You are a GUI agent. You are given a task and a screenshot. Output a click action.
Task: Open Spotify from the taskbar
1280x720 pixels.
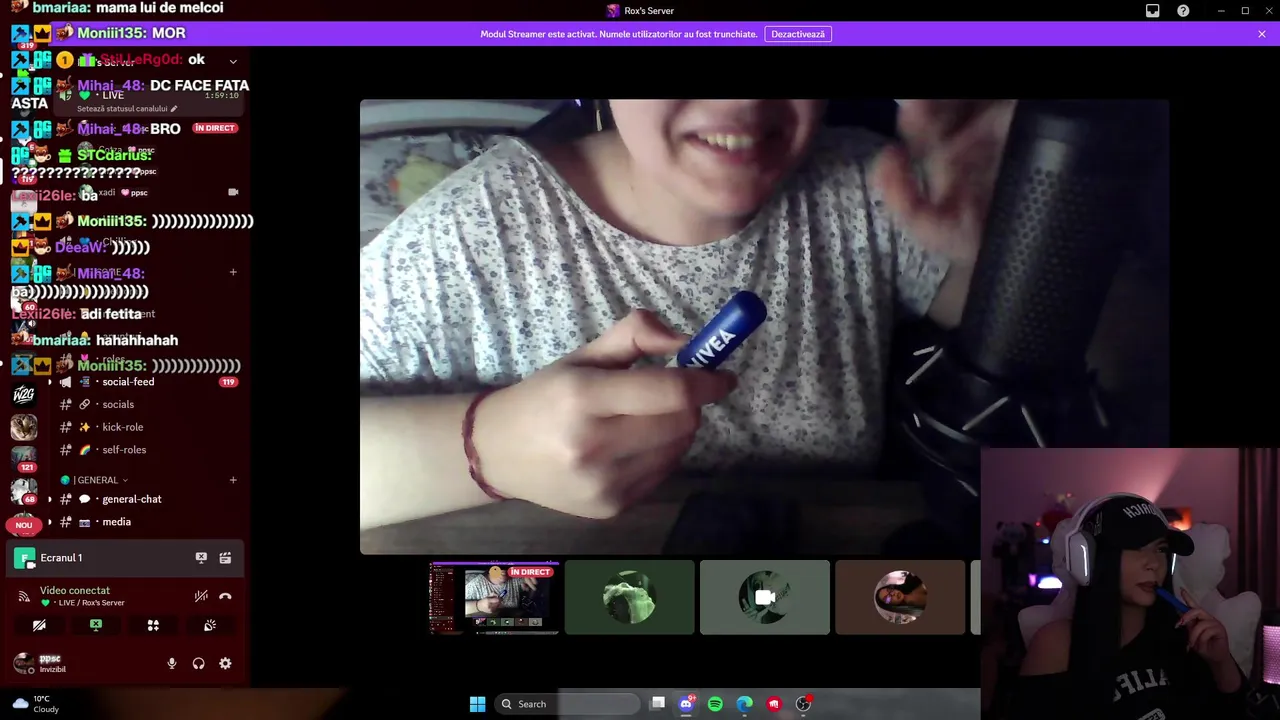pyautogui.click(x=715, y=704)
